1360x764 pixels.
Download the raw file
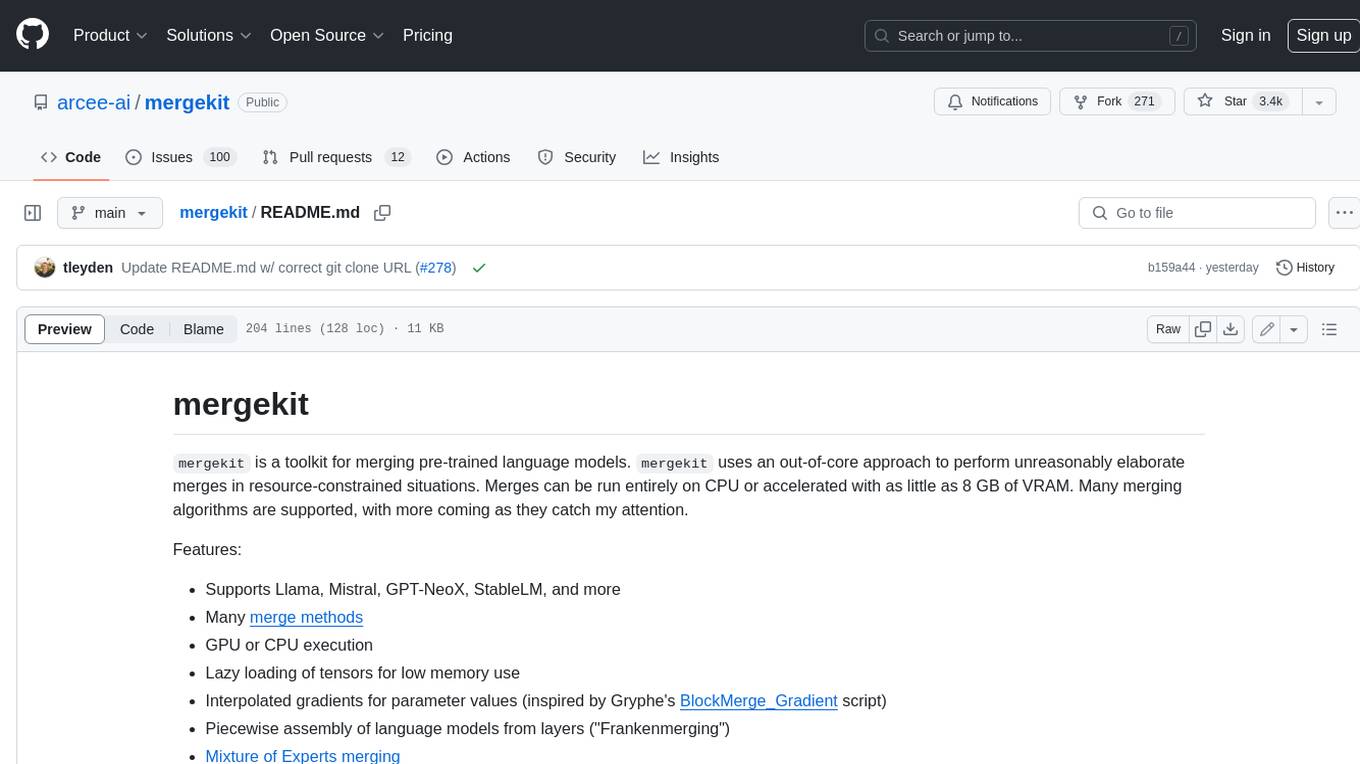1231,329
